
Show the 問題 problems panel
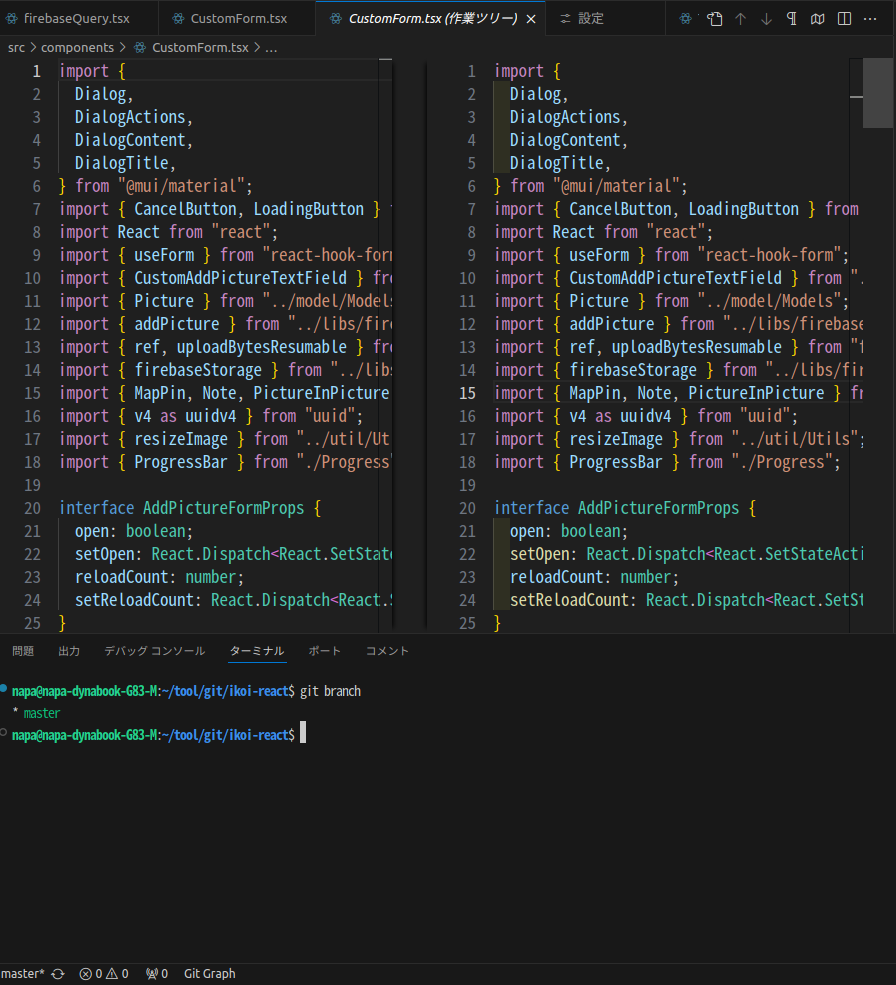pyautogui.click(x=23, y=651)
